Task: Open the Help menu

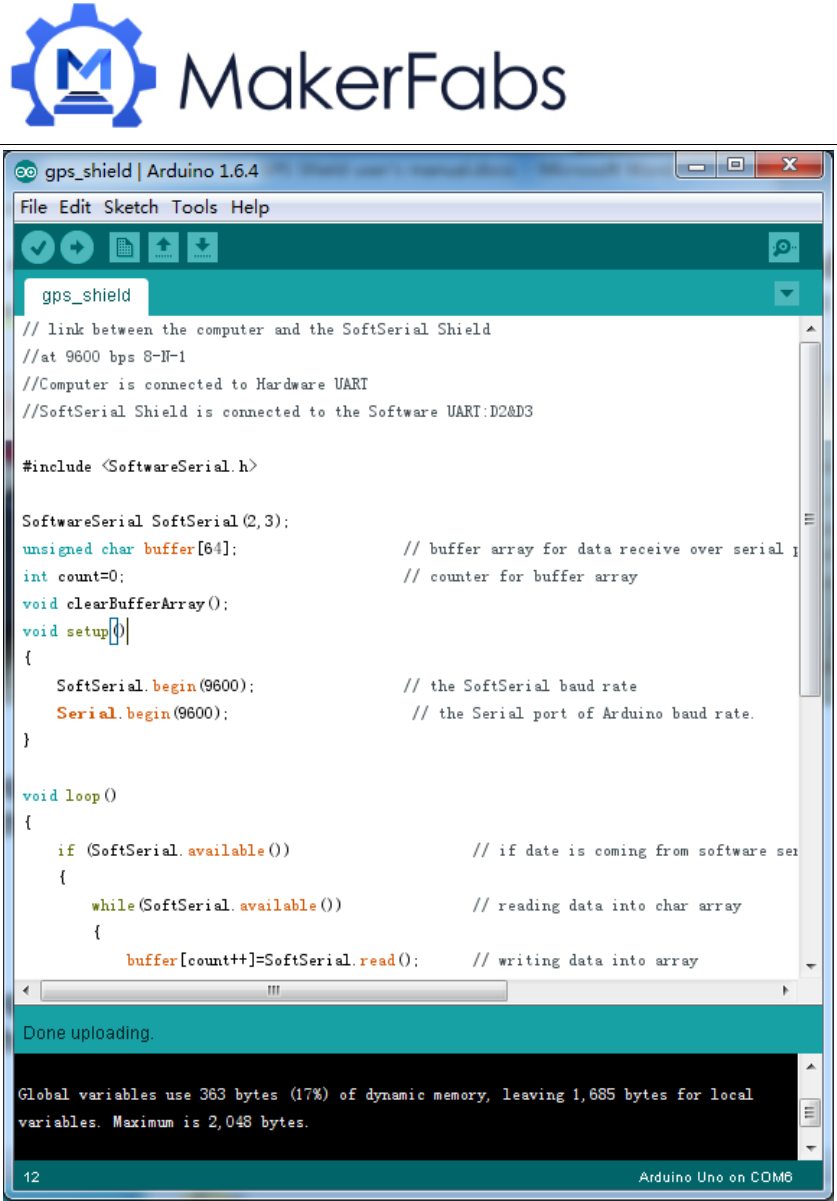Action: [250, 207]
